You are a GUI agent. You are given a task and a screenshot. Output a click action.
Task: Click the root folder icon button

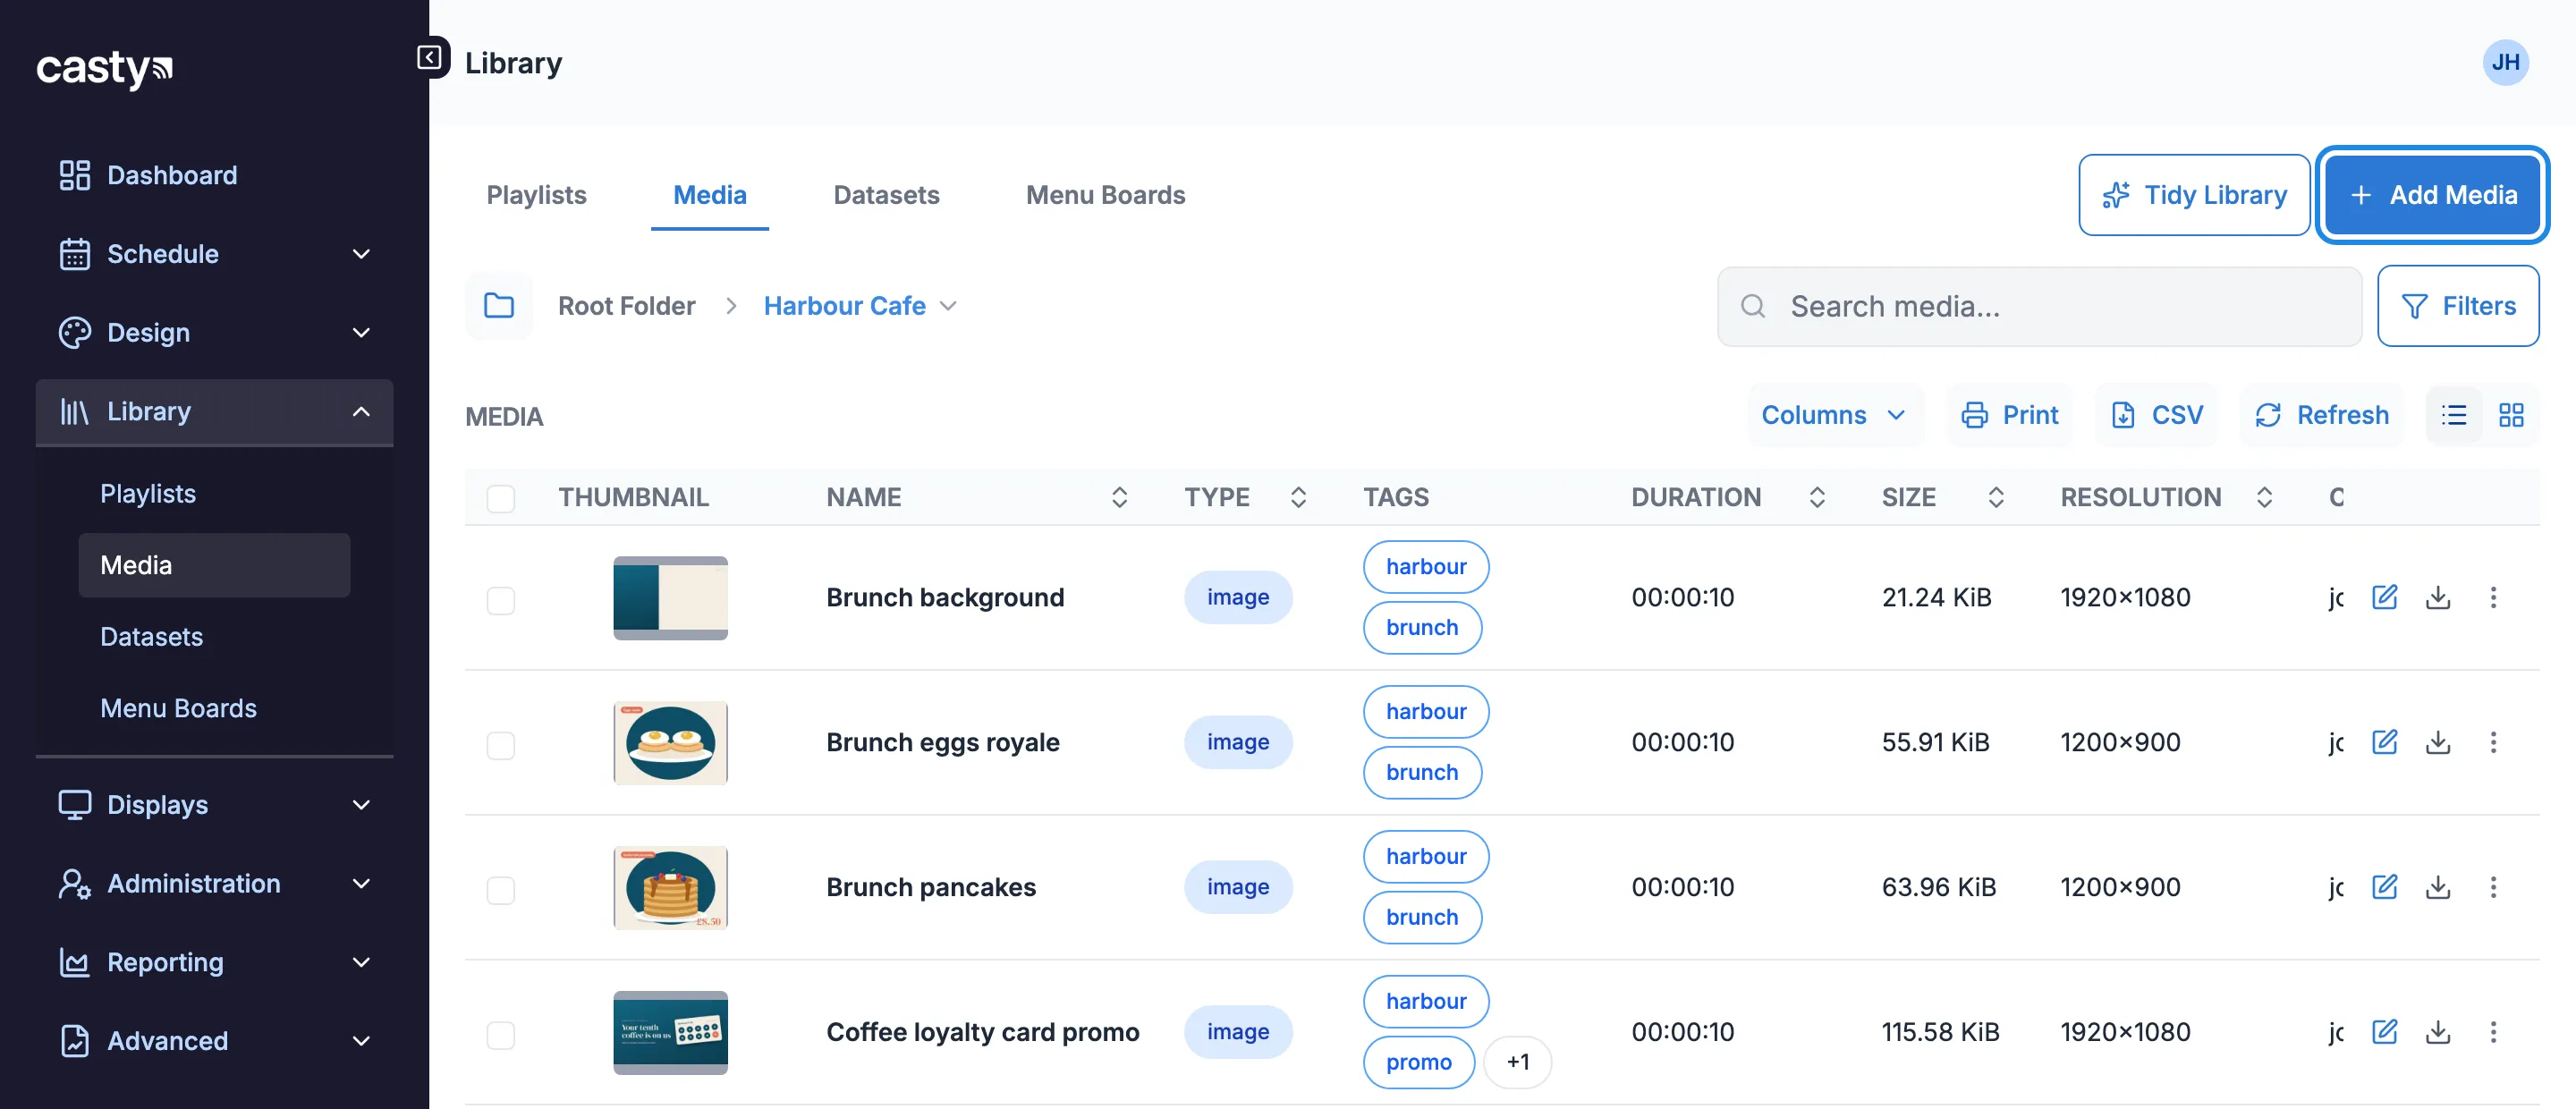499,305
